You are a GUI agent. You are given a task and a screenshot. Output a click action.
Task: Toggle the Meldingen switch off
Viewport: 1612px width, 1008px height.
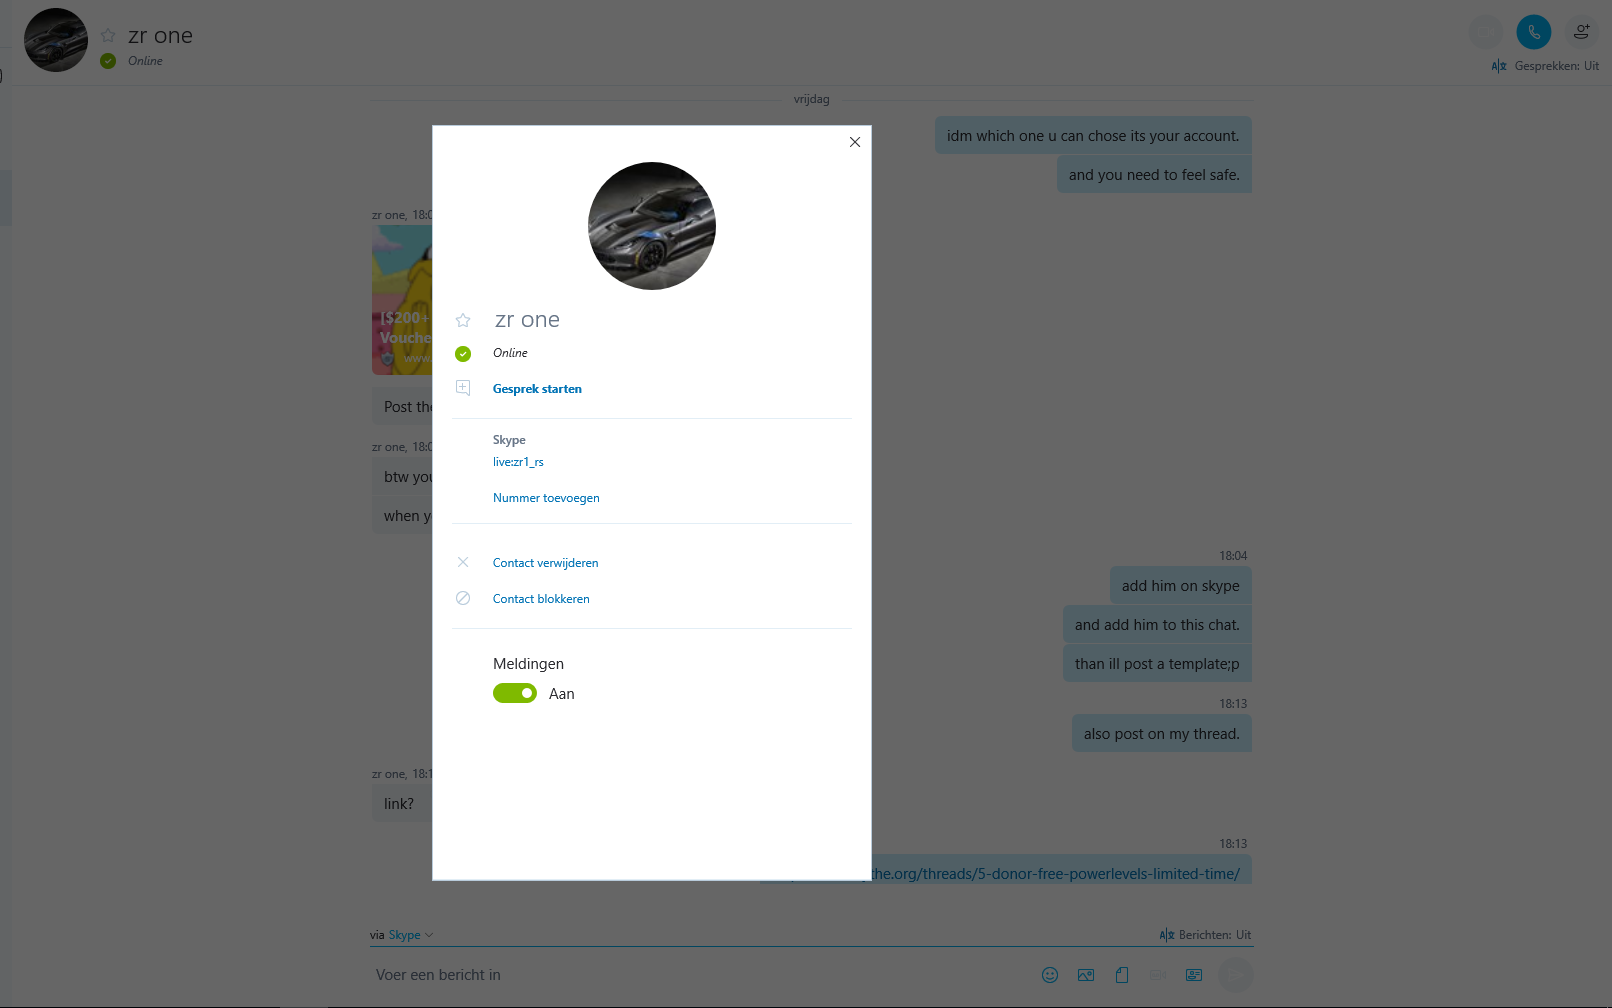coord(515,693)
